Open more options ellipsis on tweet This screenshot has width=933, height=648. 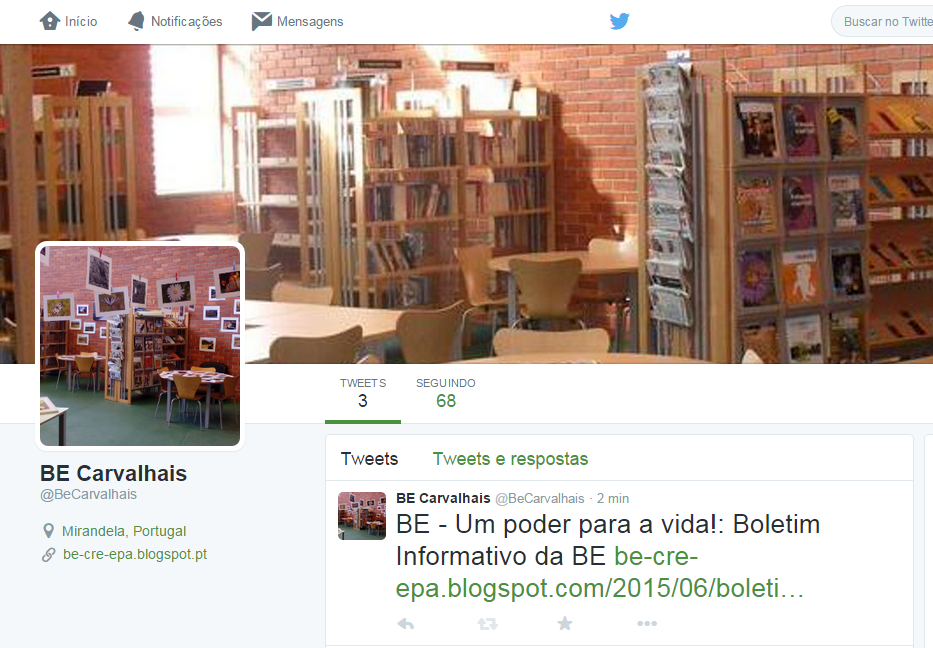point(647,624)
